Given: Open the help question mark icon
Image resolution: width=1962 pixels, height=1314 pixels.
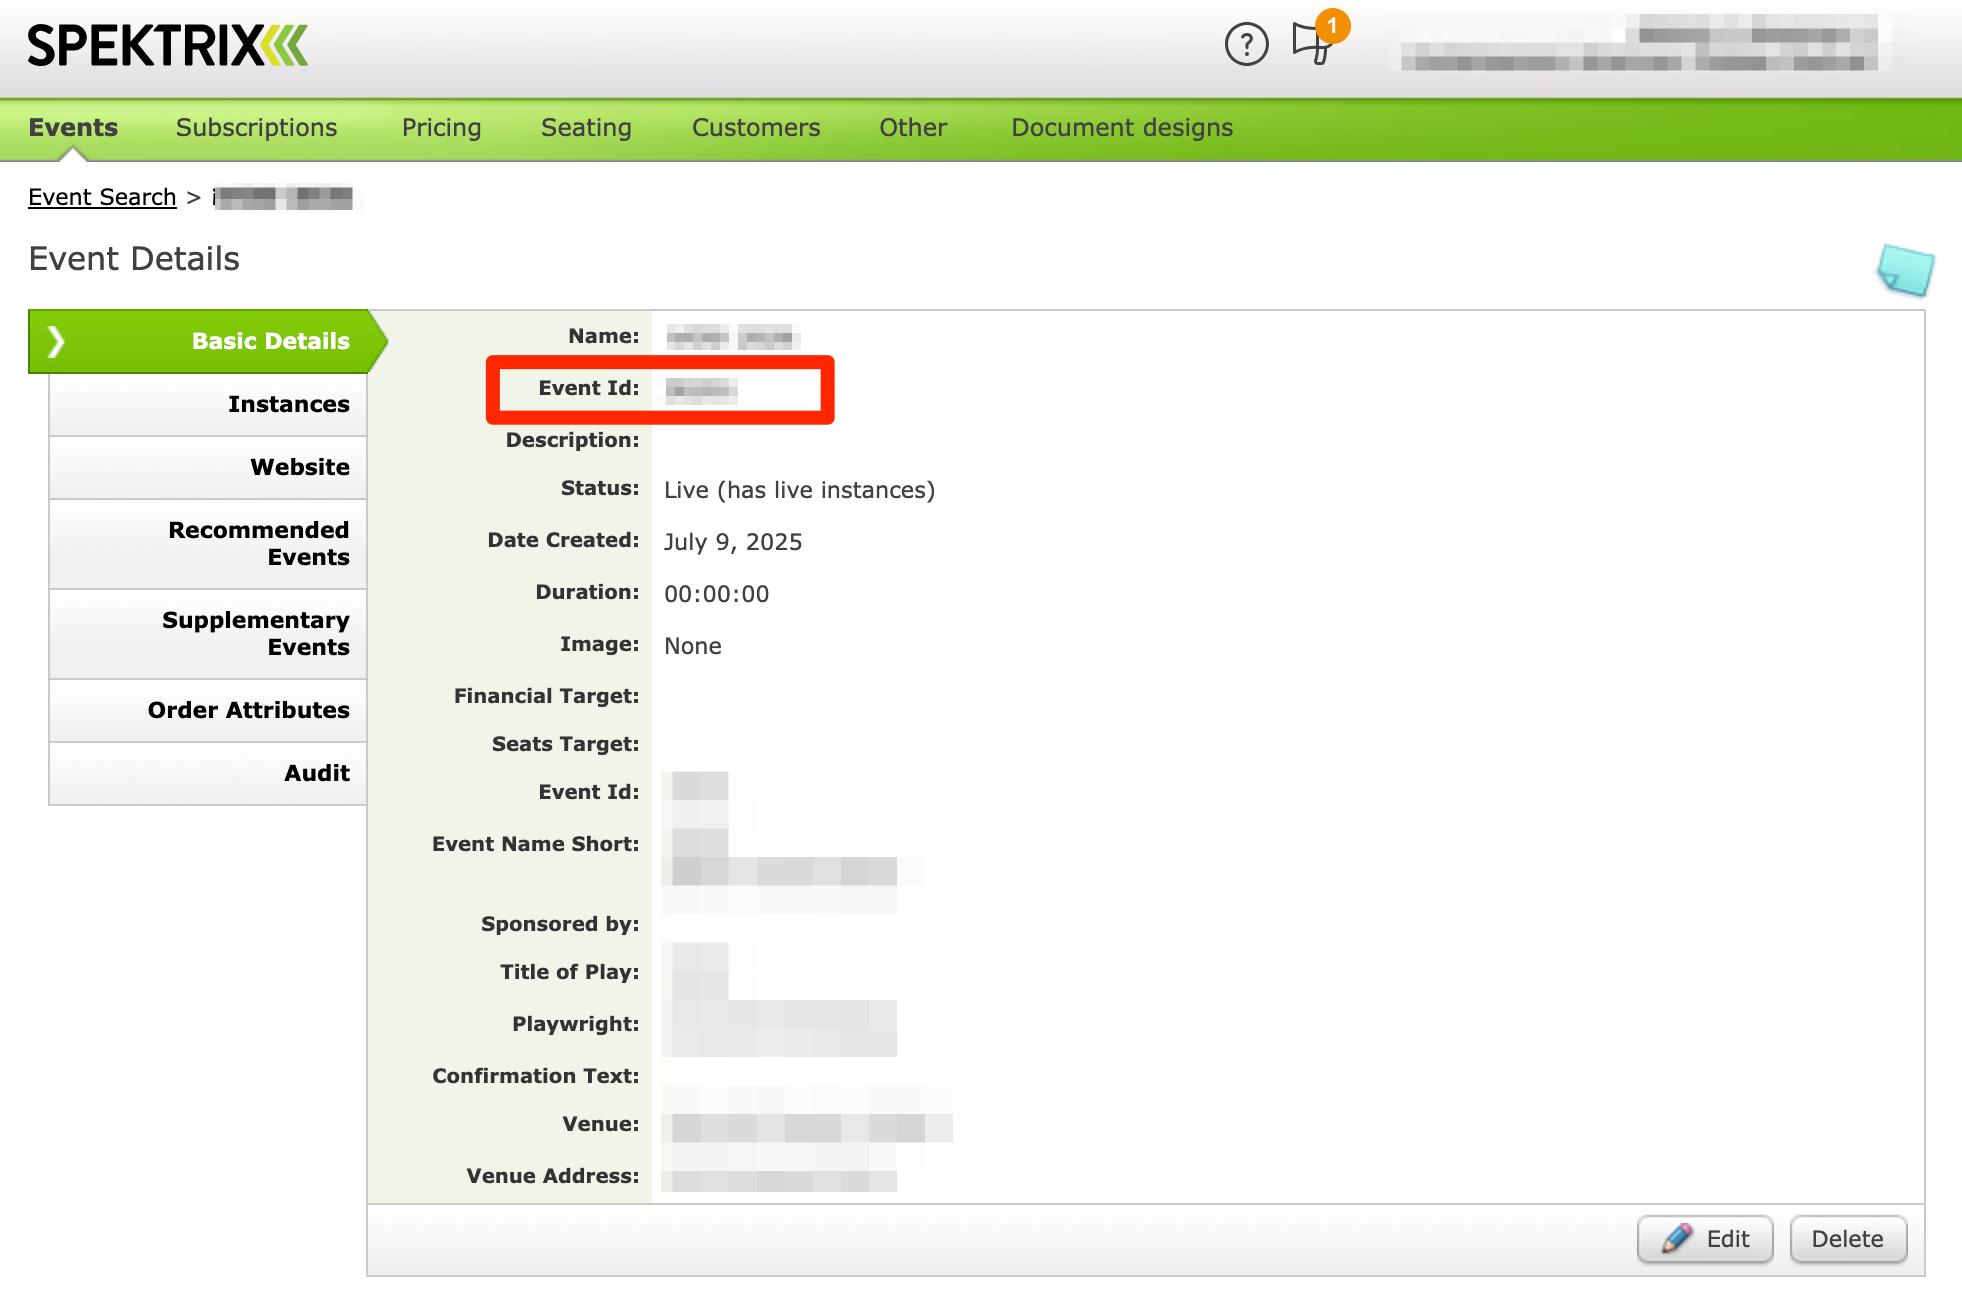Looking at the screenshot, I should 1246,45.
